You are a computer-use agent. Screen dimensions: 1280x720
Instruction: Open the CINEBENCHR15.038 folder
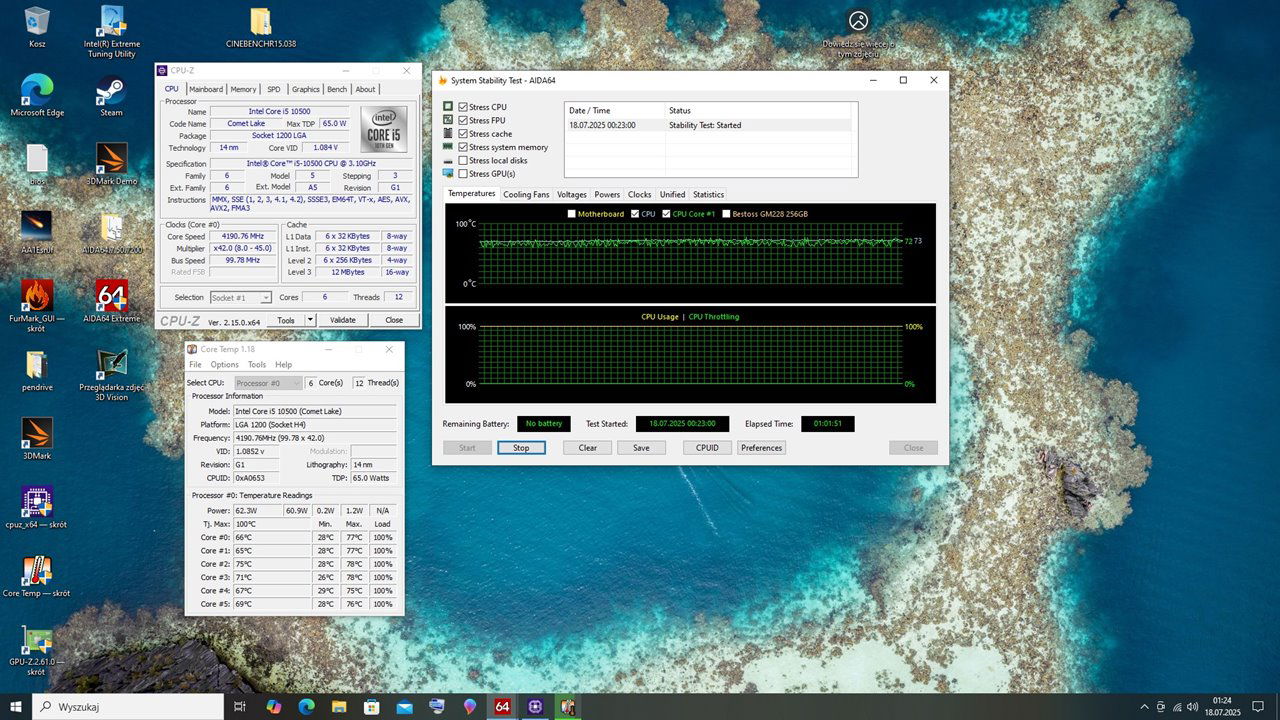260,27
